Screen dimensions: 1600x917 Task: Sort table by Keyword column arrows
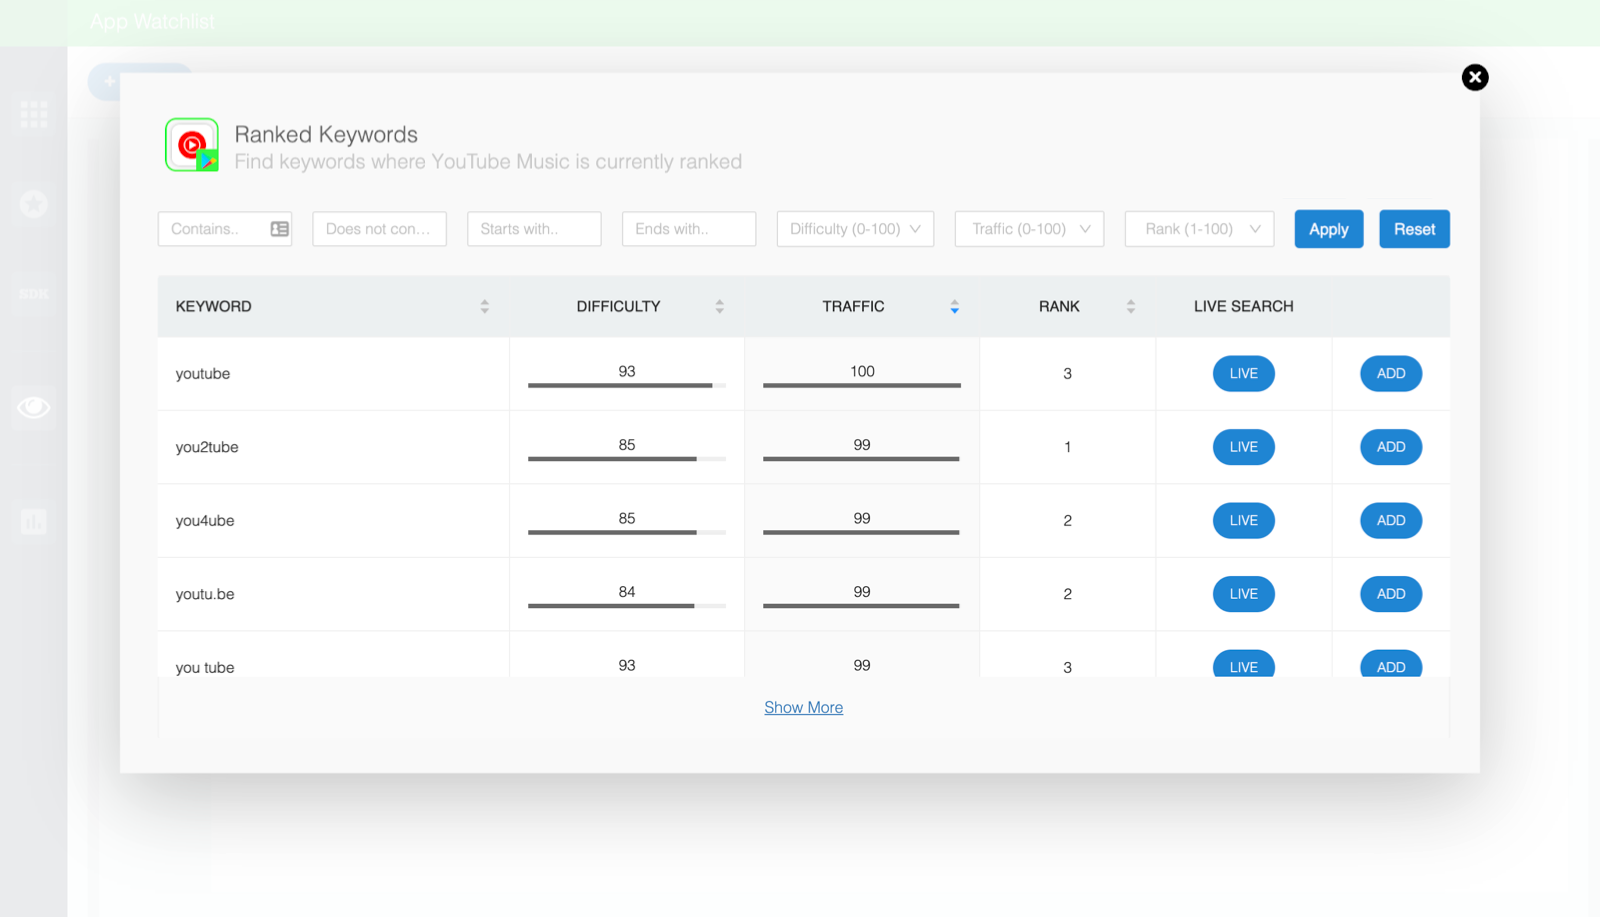pos(484,307)
